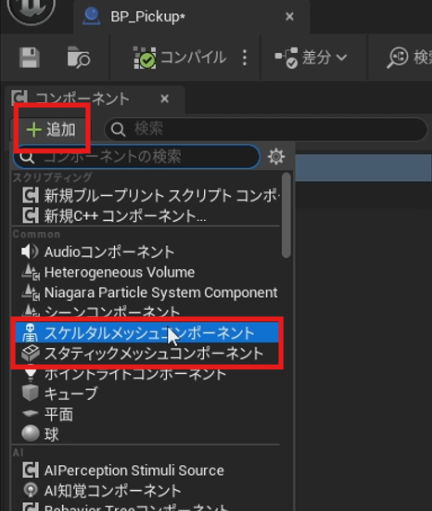Click the save blueprint floppy disk icon
432x511 pixels.
point(29,58)
